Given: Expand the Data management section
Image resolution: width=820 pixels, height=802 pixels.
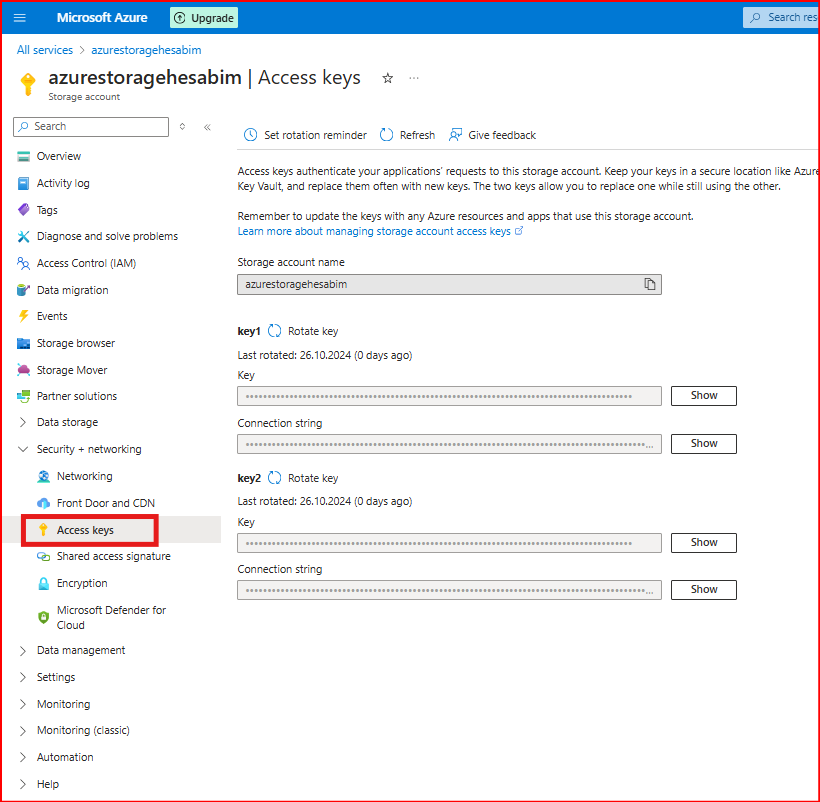Looking at the screenshot, I should point(23,651).
